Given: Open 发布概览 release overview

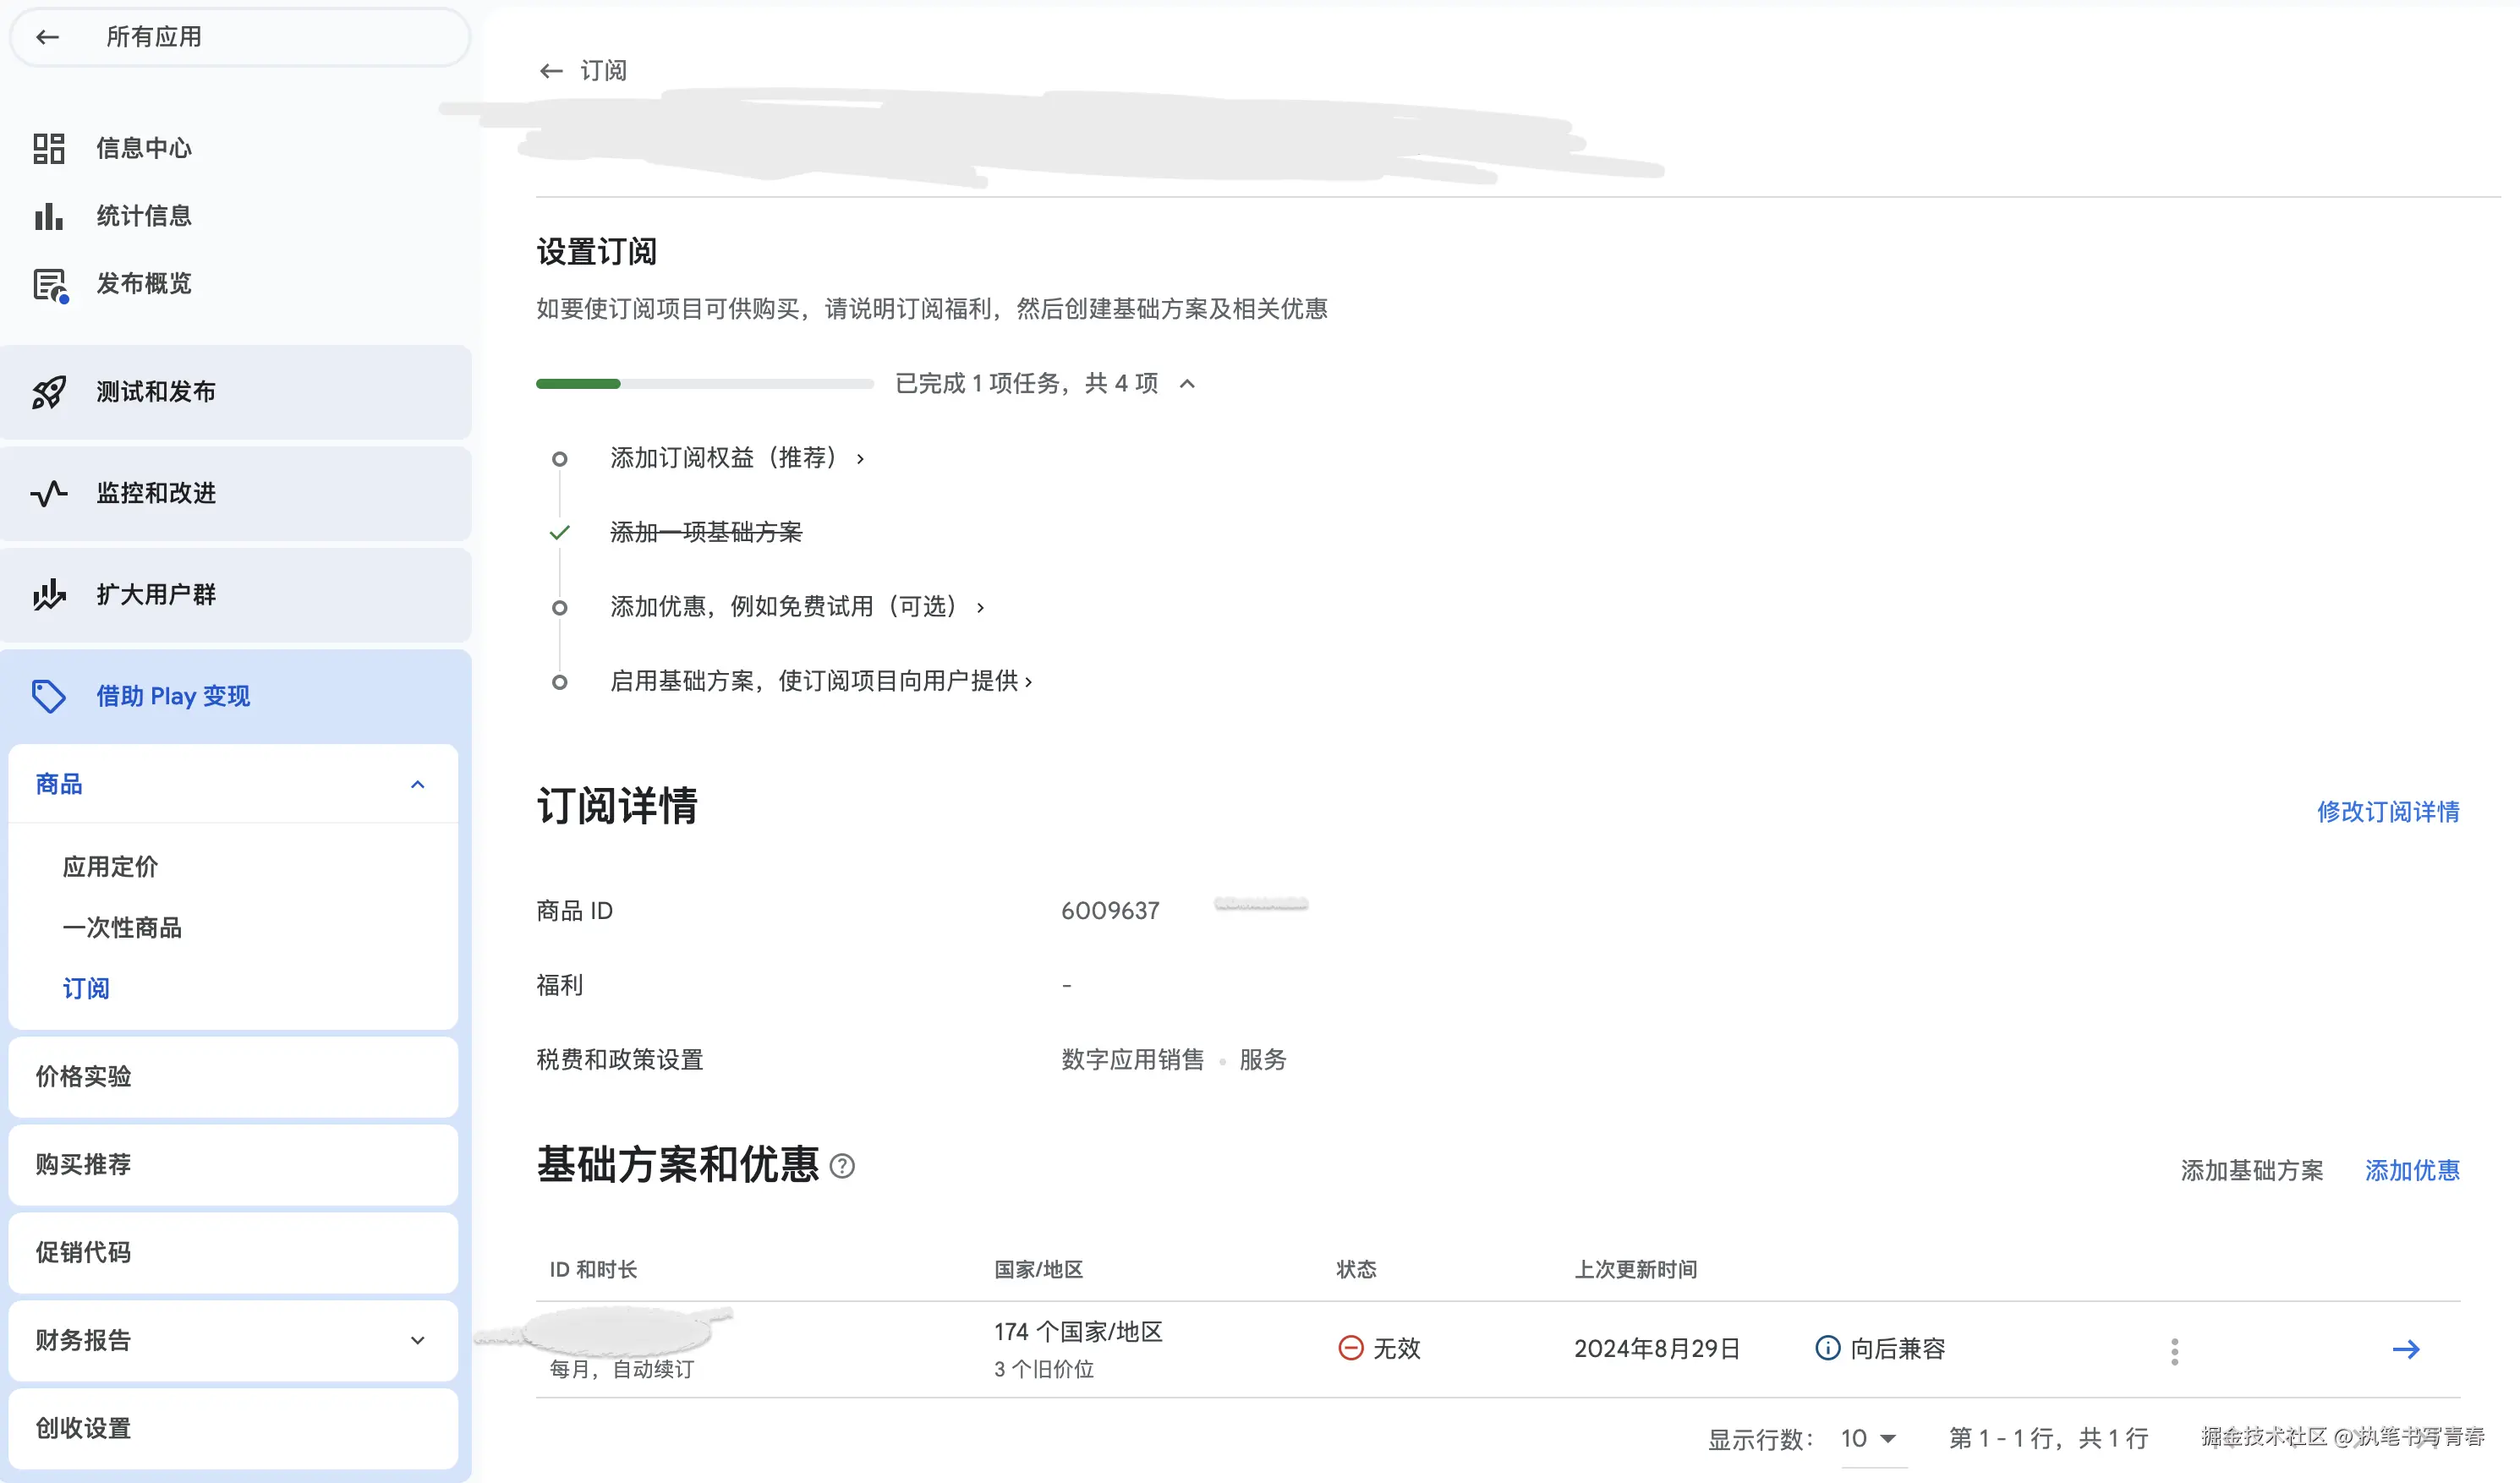Looking at the screenshot, I should coord(48,283).
